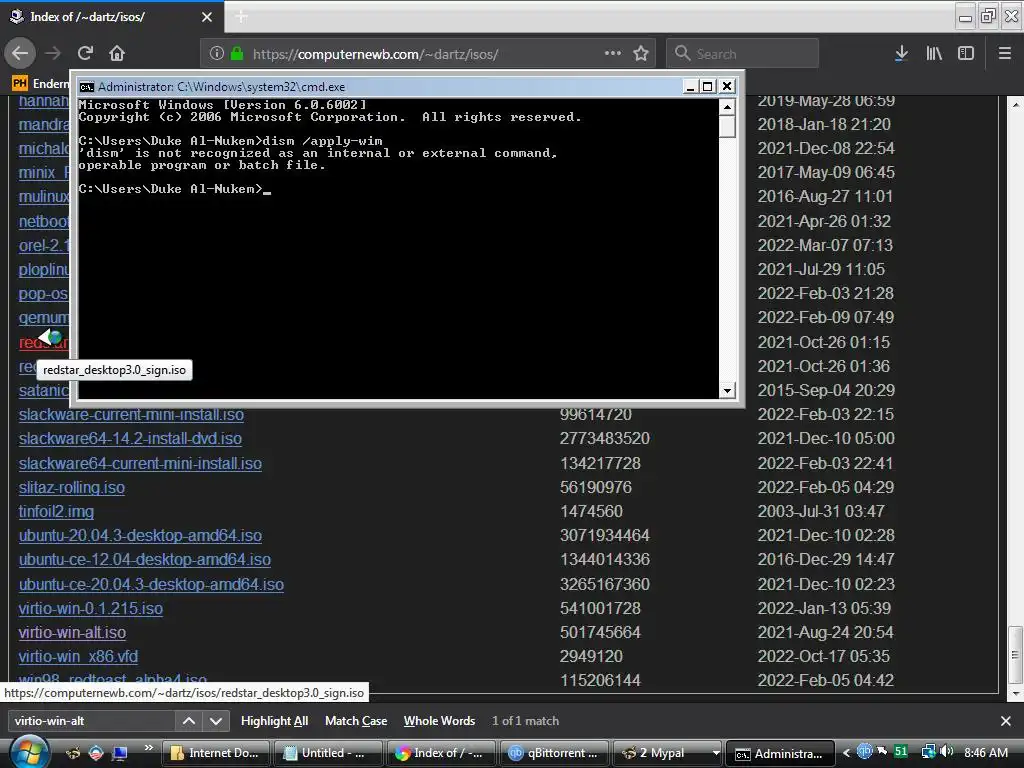The height and width of the screenshot is (768, 1024).
Task: Switch to Administrator cmd taskbar button
Action: pos(780,753)
